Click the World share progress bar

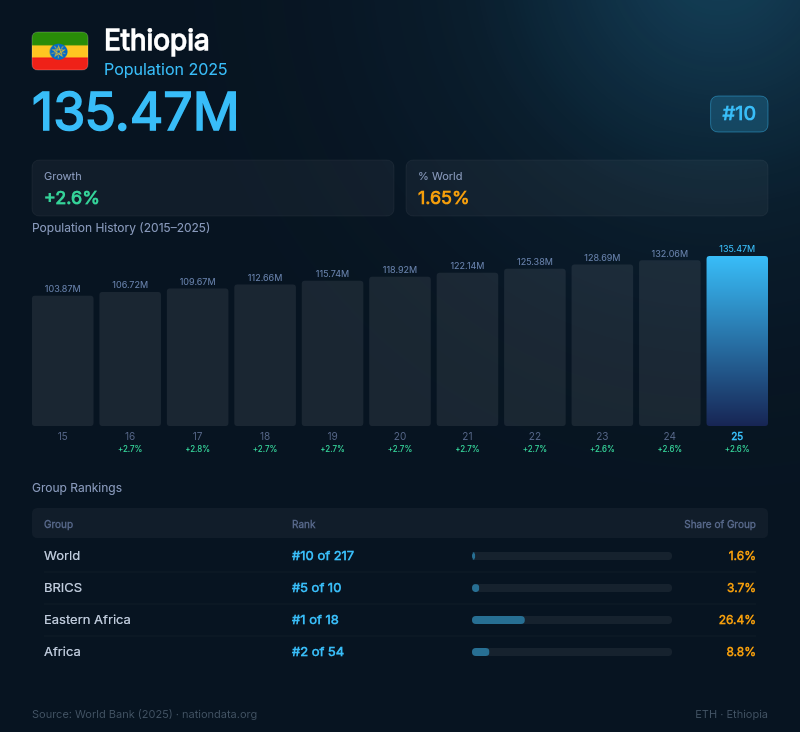pos(571,556)
